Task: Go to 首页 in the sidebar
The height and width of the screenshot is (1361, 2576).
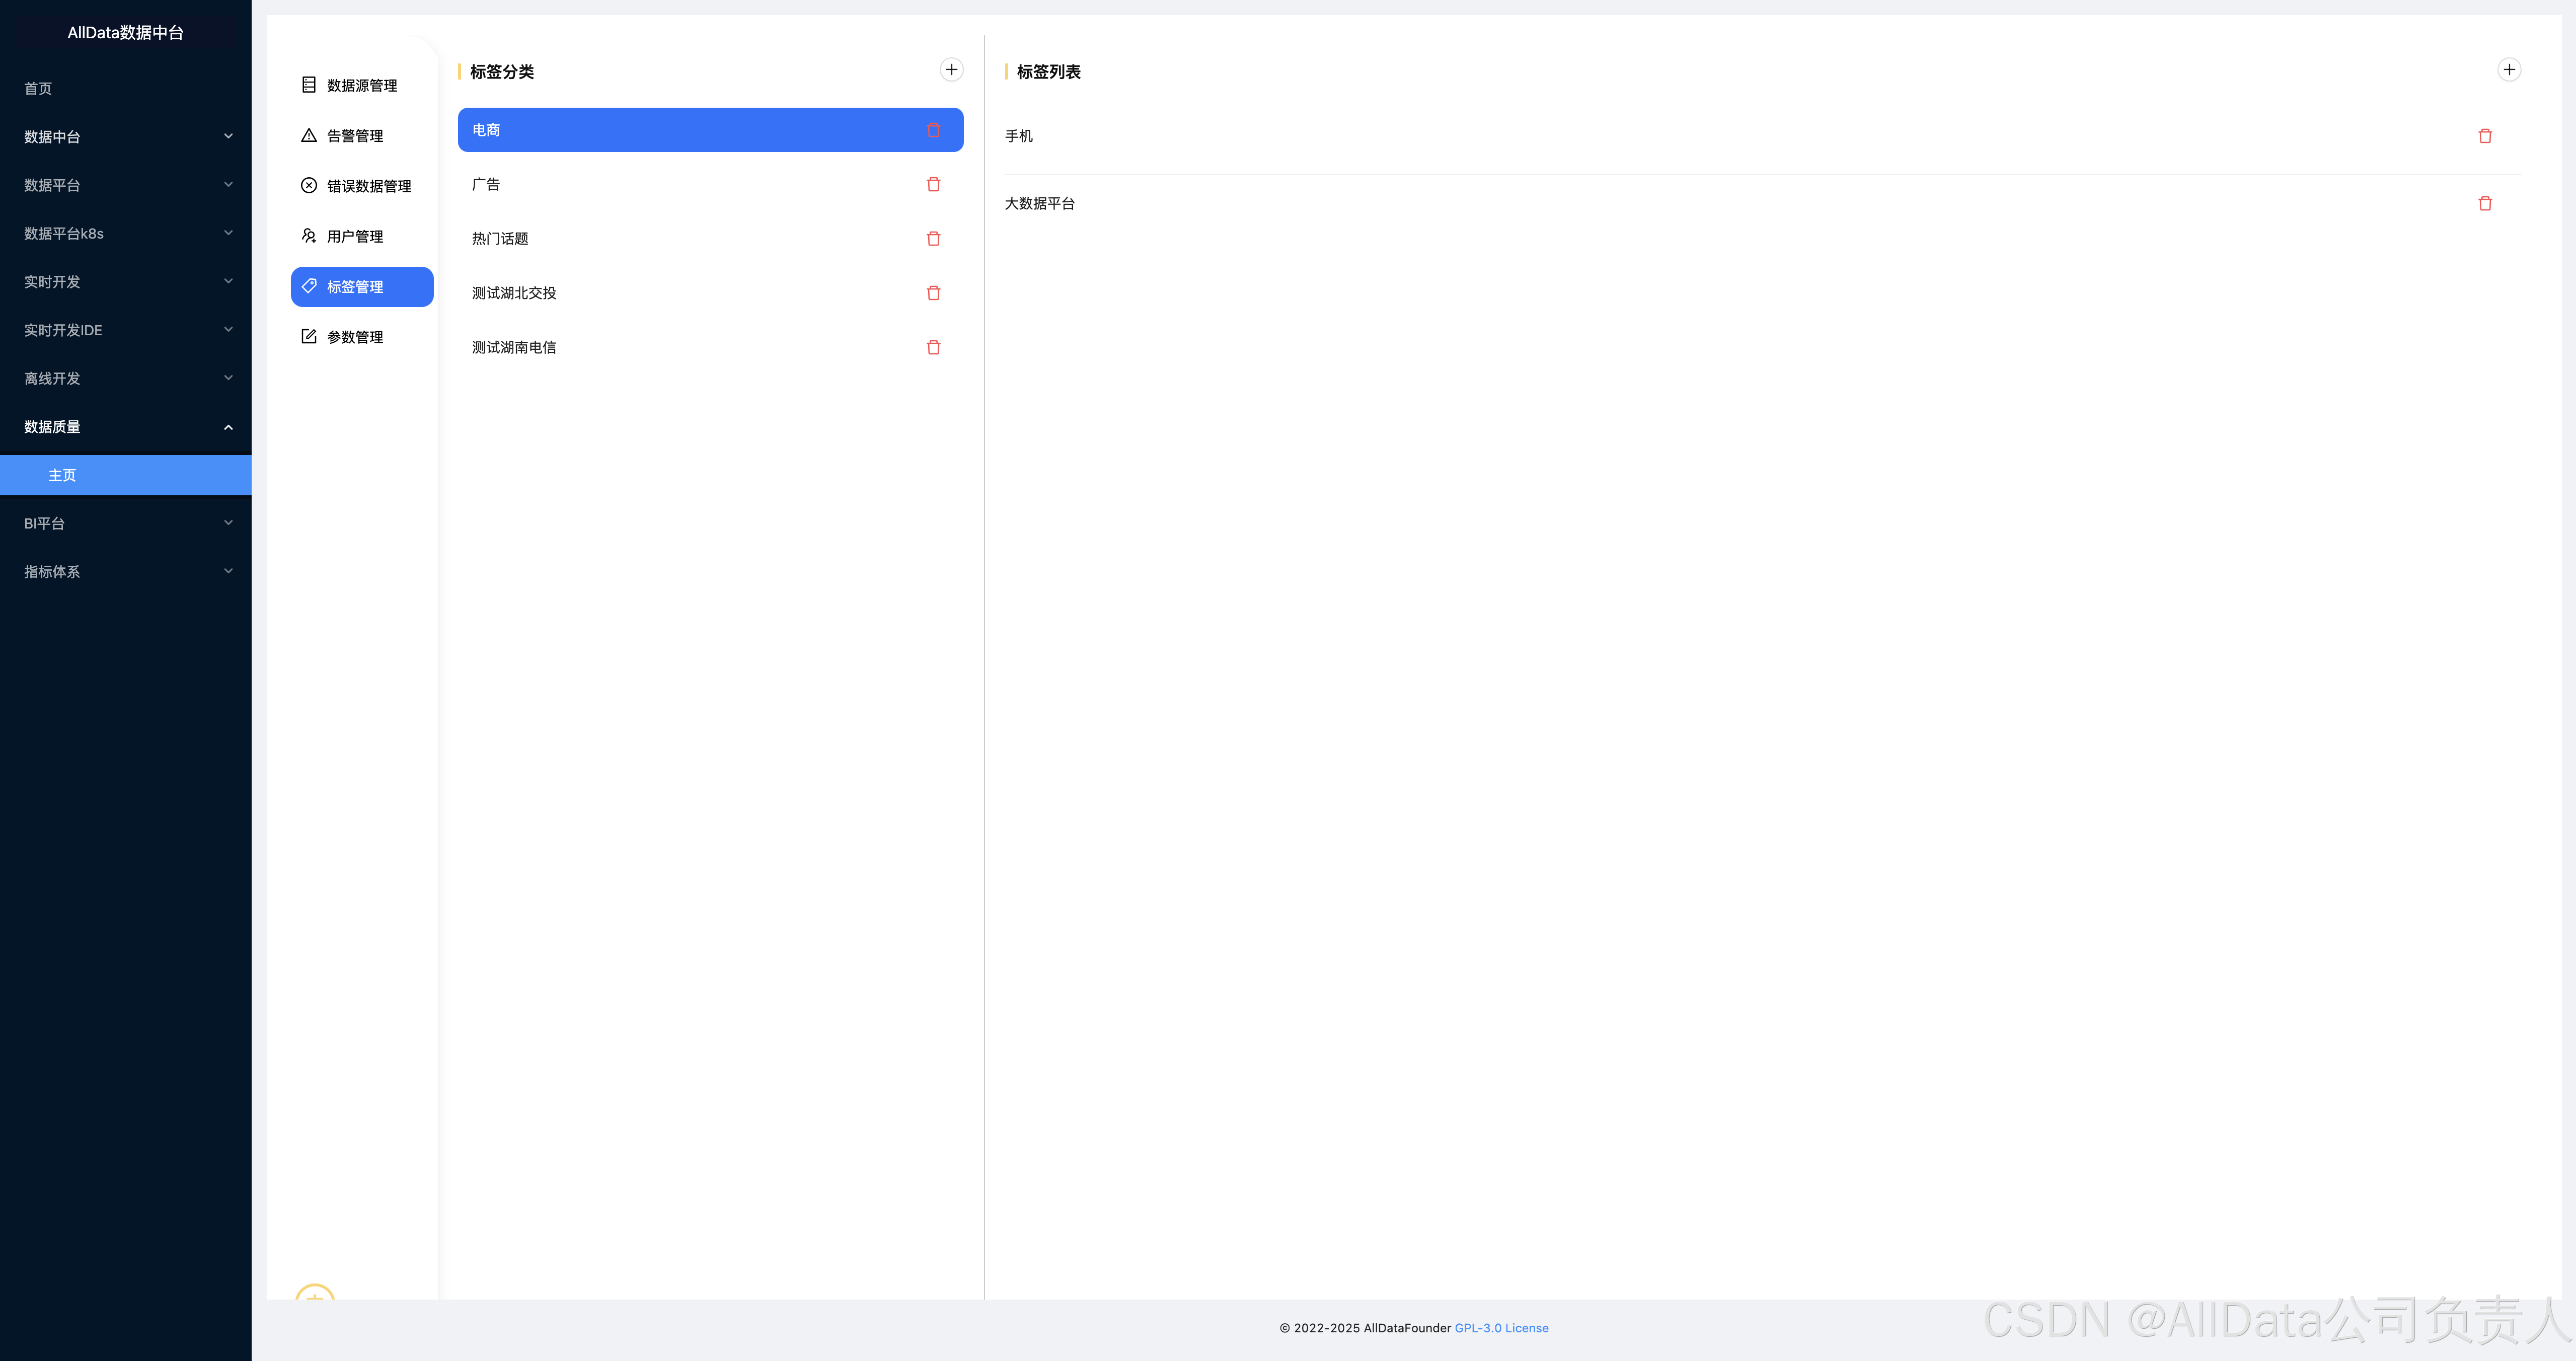Action: 38,89
